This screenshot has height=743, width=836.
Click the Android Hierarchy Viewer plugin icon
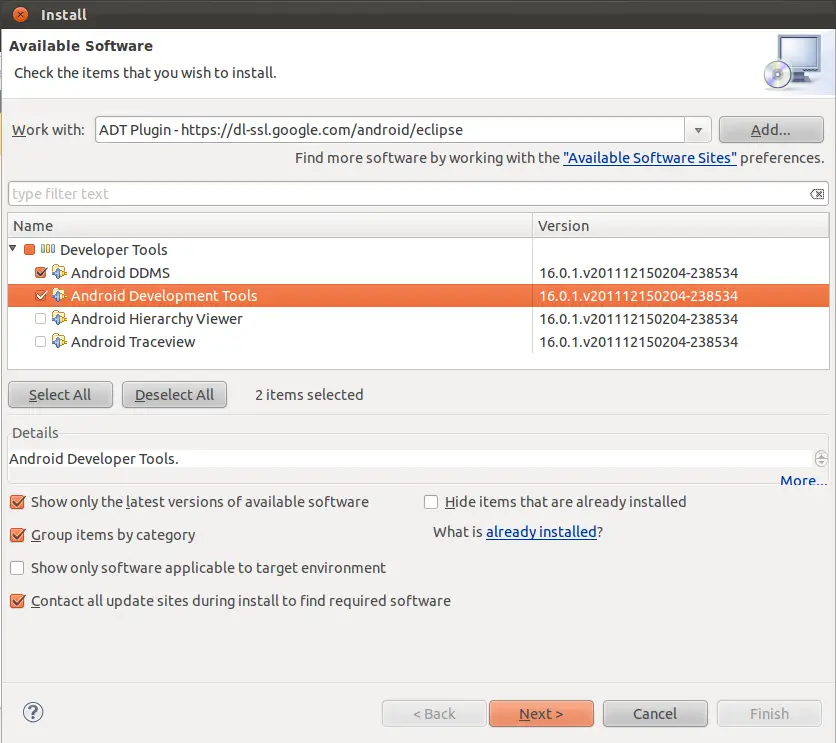pyautogui.click(x=59, y=318)
